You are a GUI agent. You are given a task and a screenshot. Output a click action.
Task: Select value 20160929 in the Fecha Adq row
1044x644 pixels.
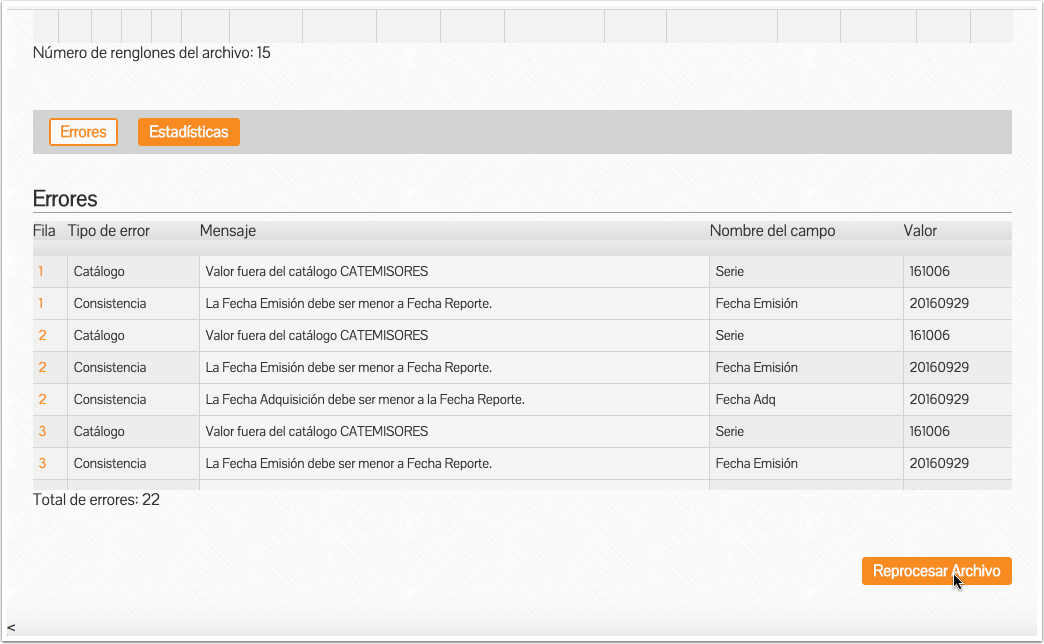[x=939, y=399]
